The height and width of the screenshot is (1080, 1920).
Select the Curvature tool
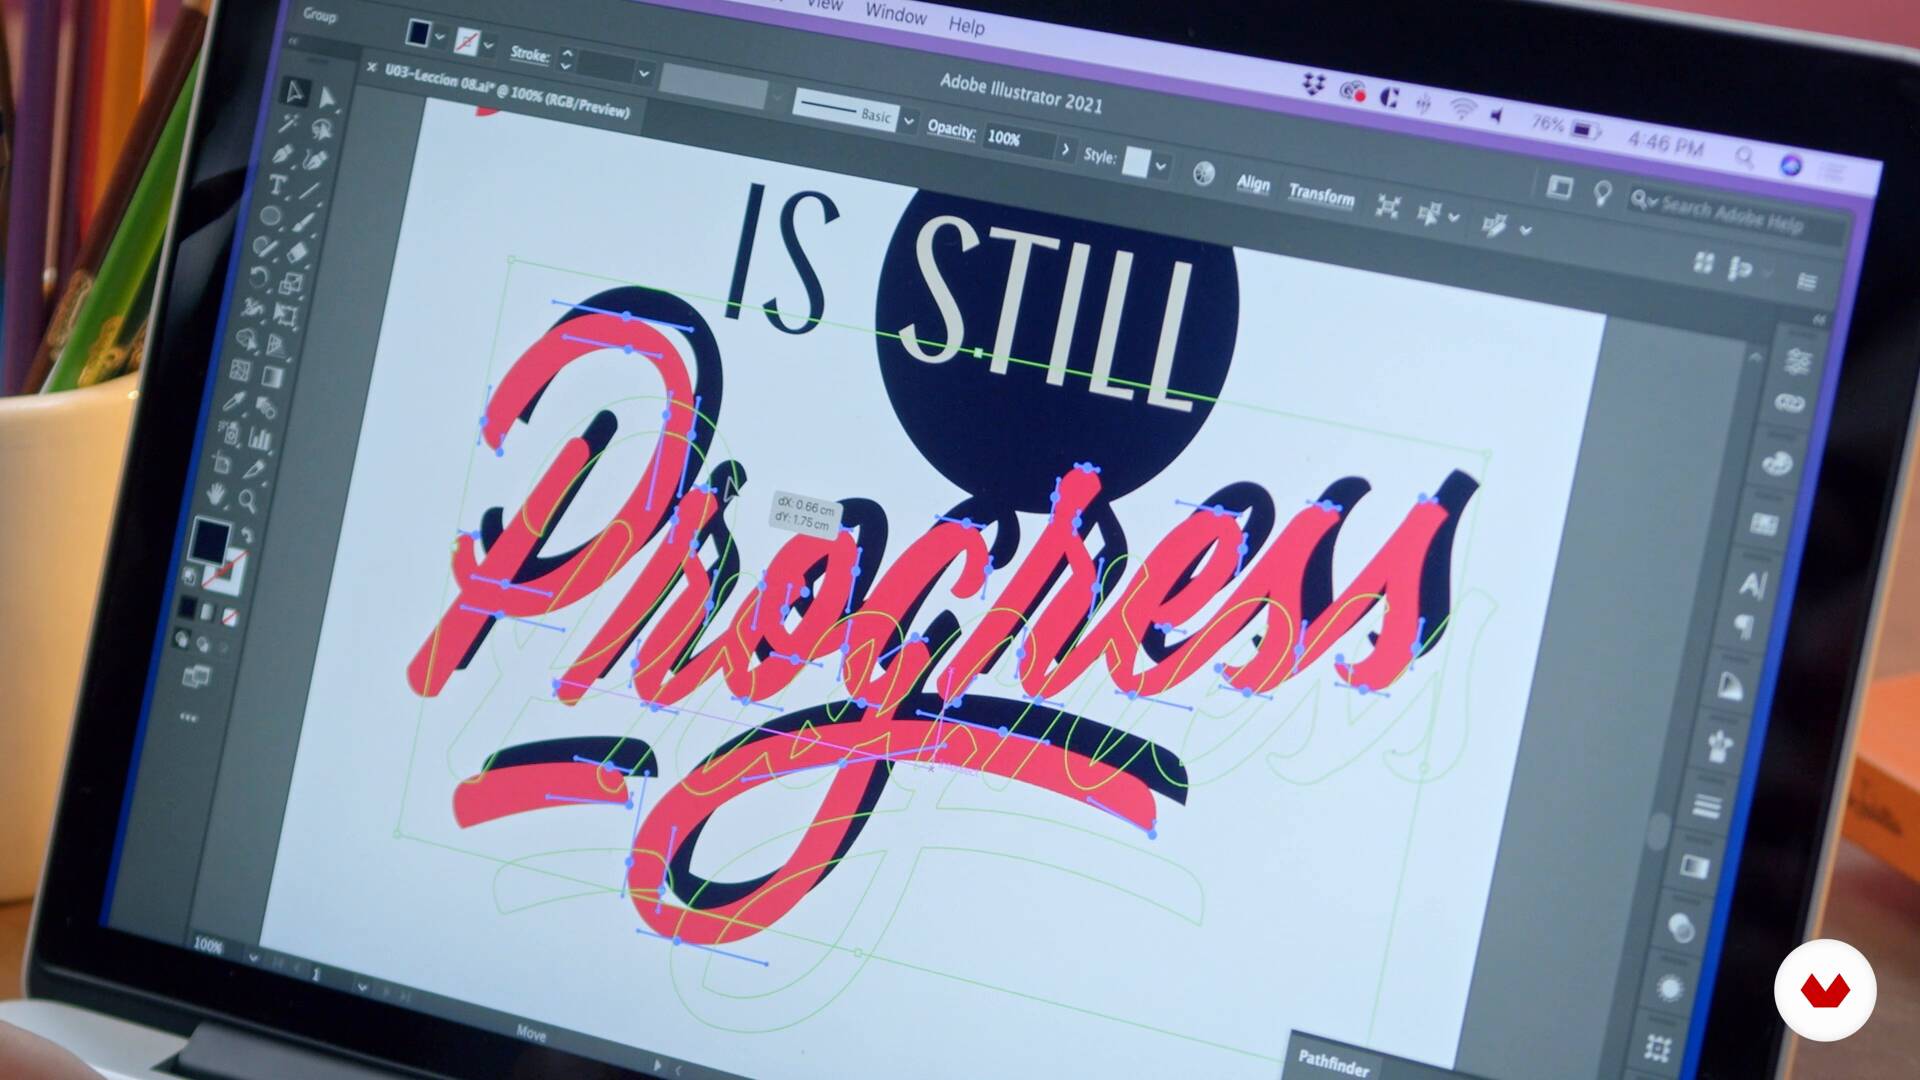(x=316, y=160)
